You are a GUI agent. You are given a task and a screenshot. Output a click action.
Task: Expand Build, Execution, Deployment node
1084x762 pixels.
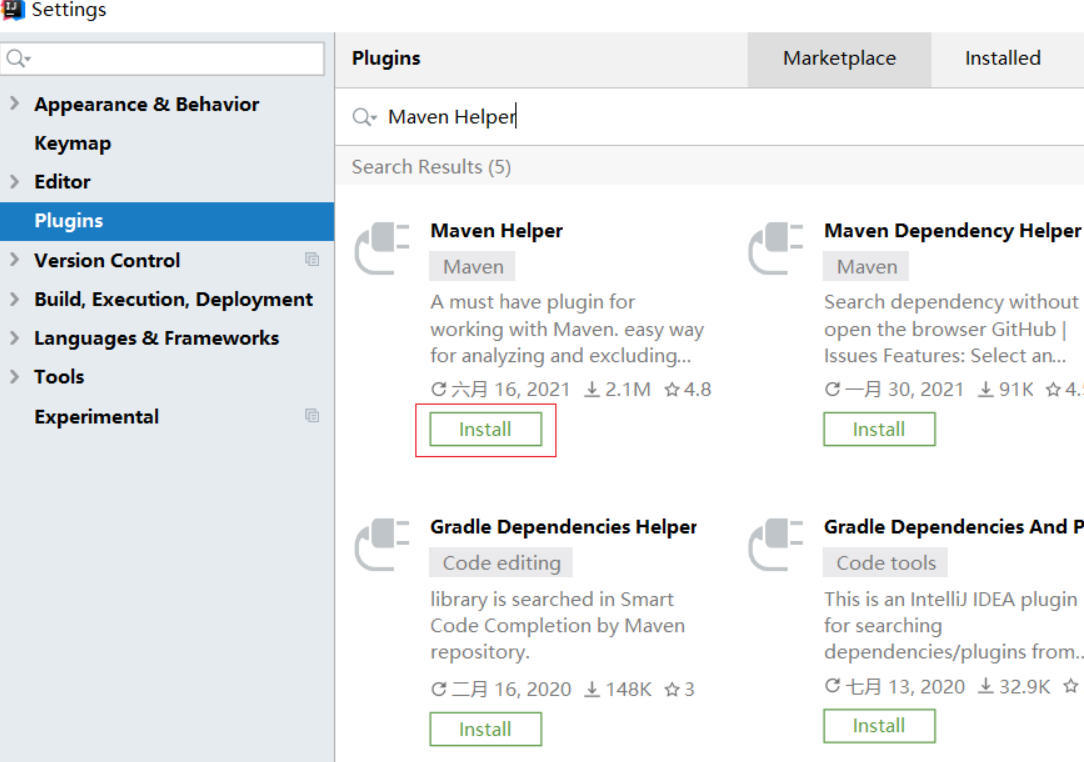coord(15,299)
